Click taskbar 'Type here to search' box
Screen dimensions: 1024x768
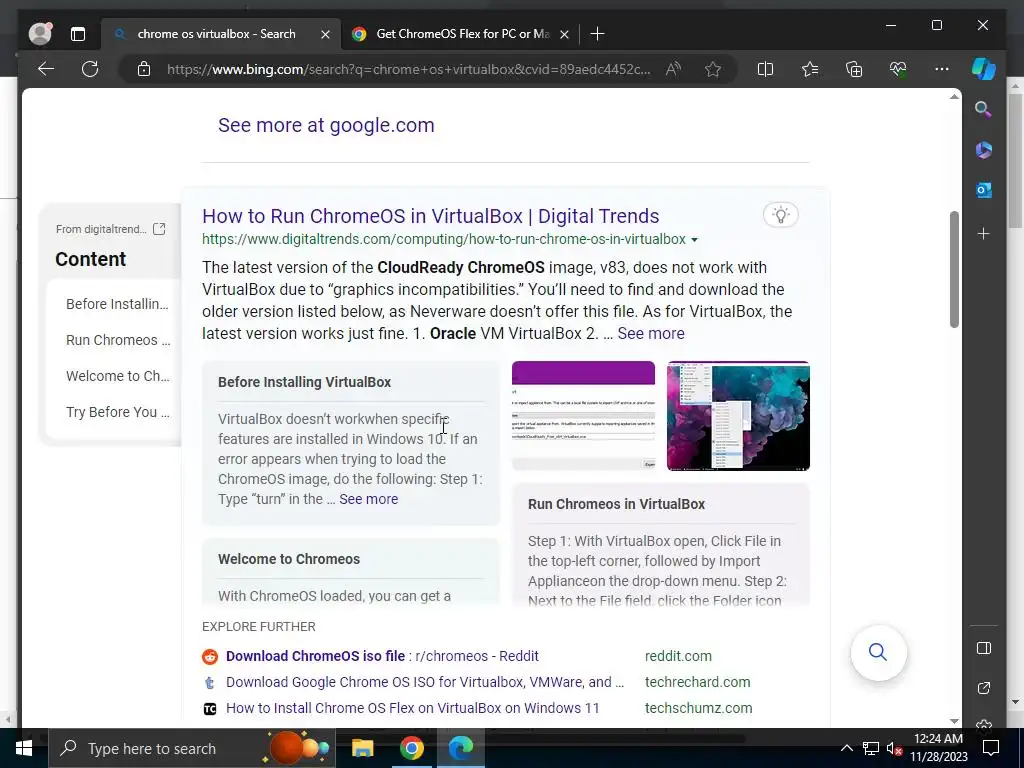191,748
